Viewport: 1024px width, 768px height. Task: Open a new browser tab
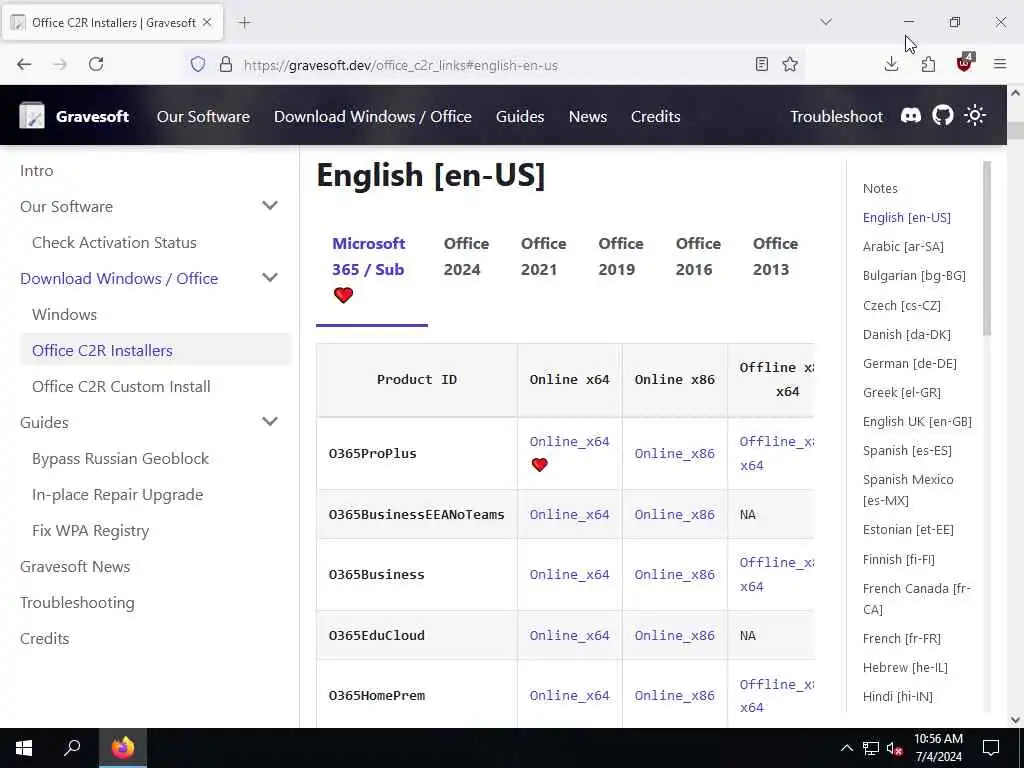coord(244,23)
